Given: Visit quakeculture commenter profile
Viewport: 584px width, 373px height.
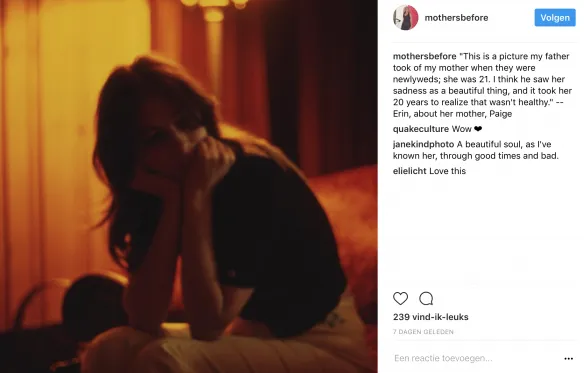Looking at the screenshot, I should [421, 129].
